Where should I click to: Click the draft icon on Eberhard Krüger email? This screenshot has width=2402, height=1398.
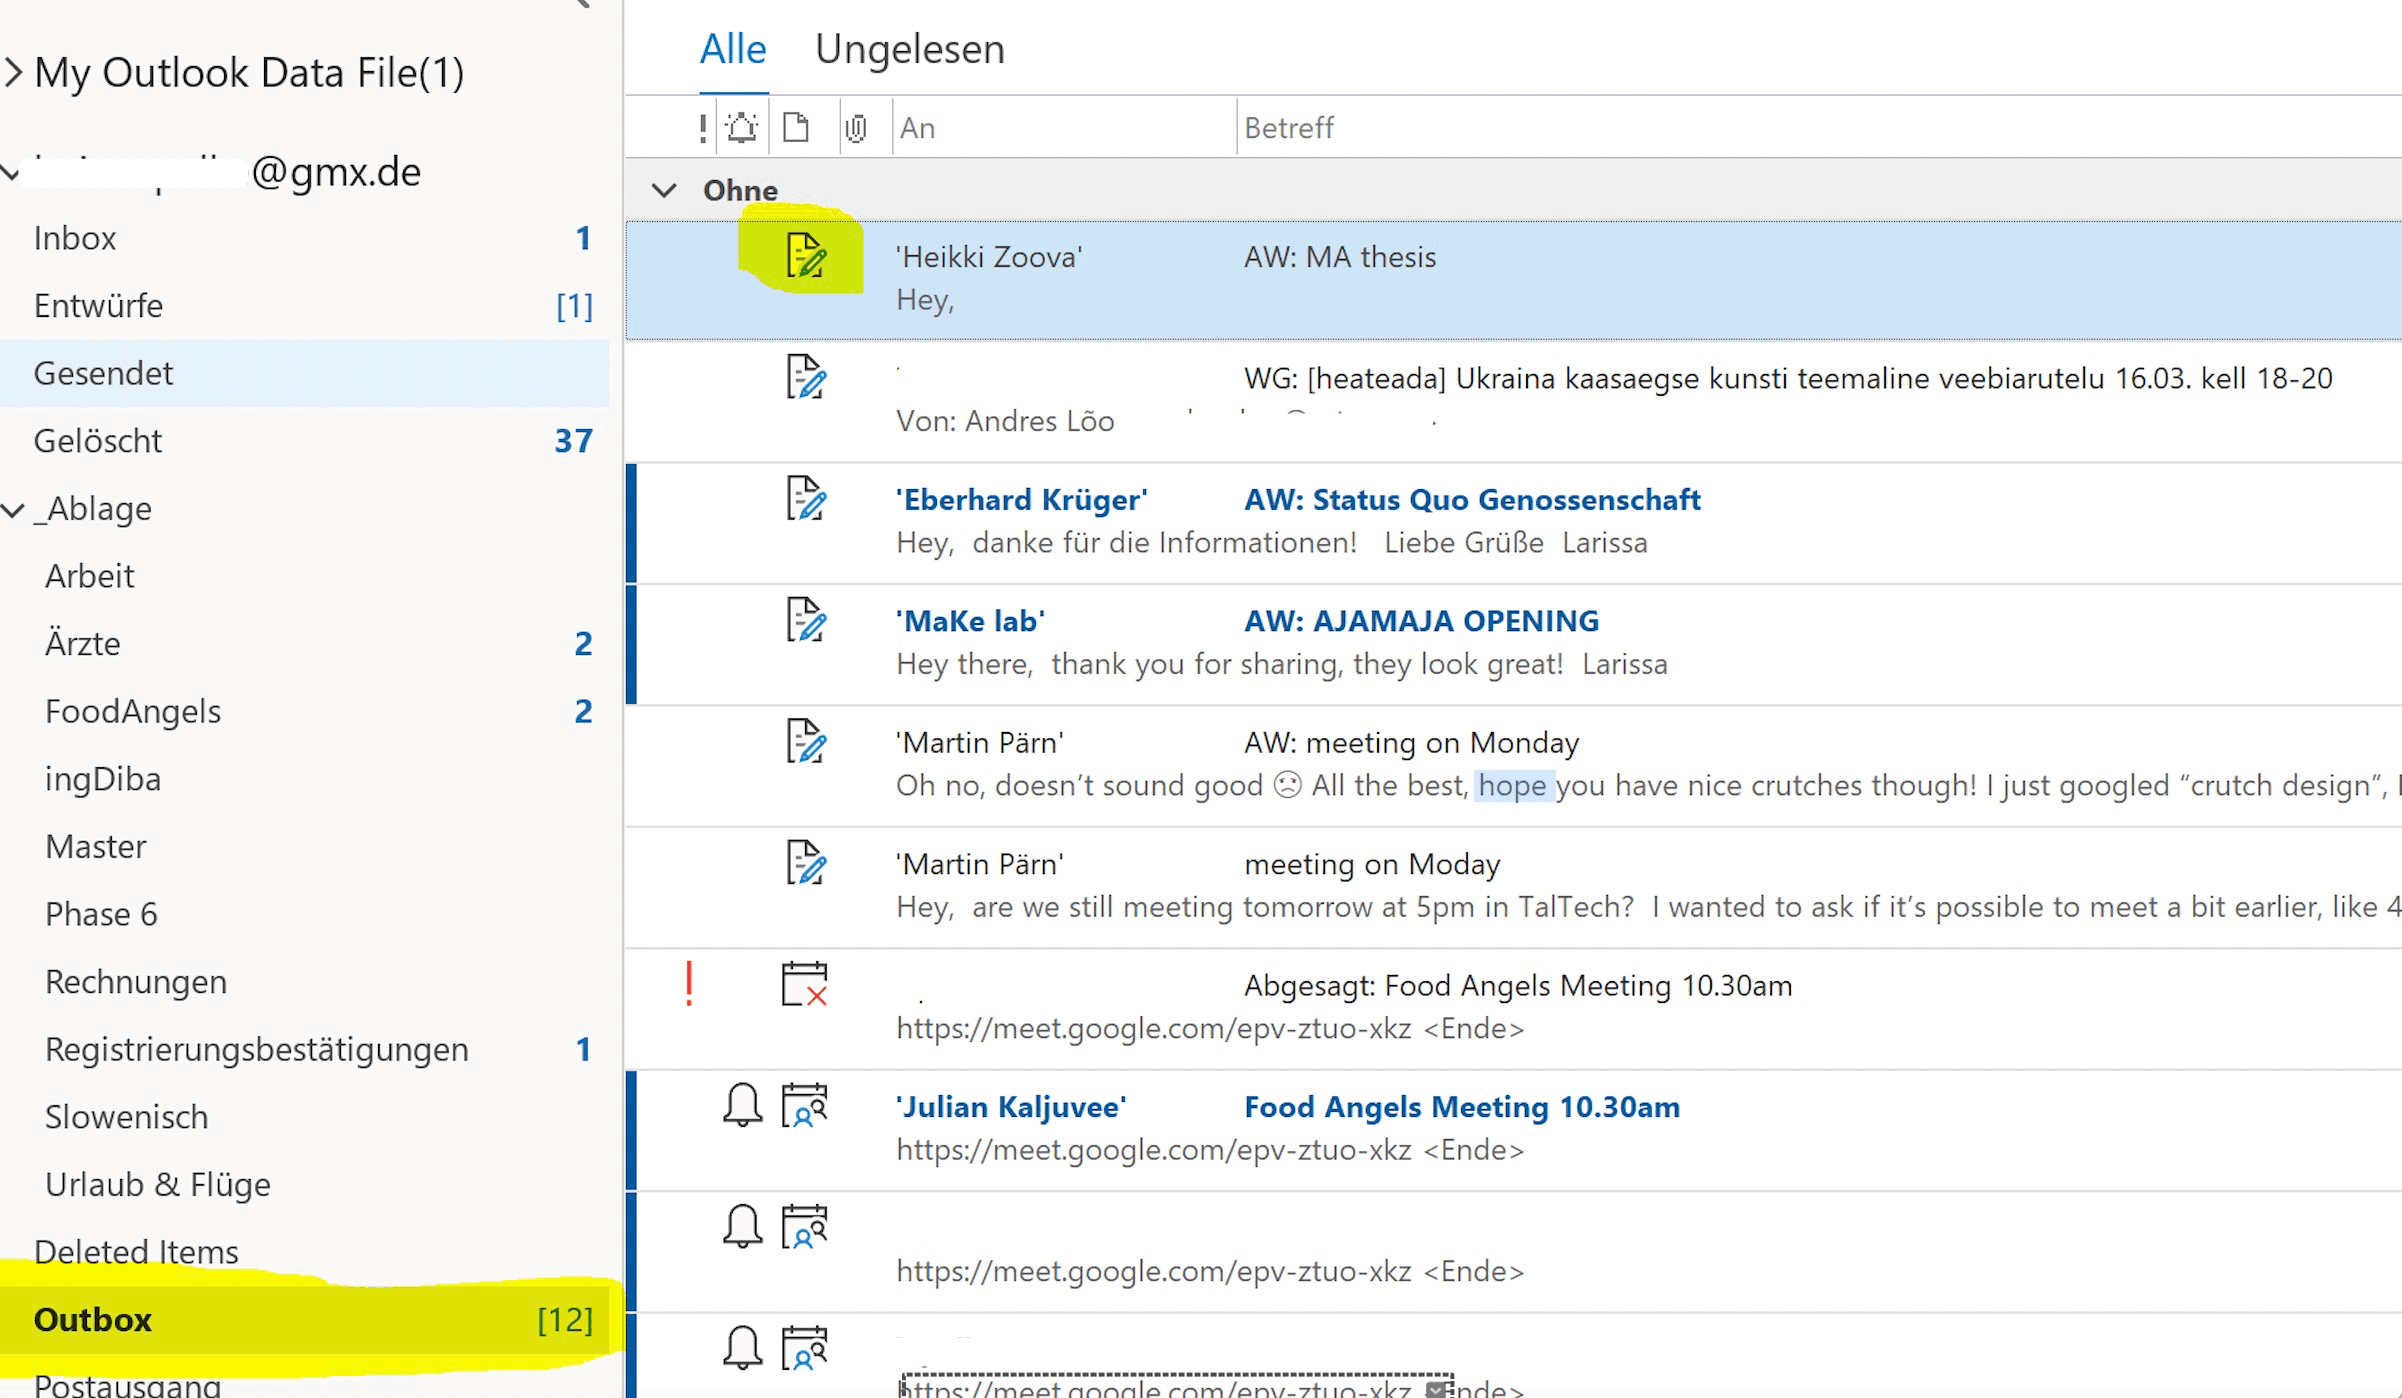click(805, 498)
